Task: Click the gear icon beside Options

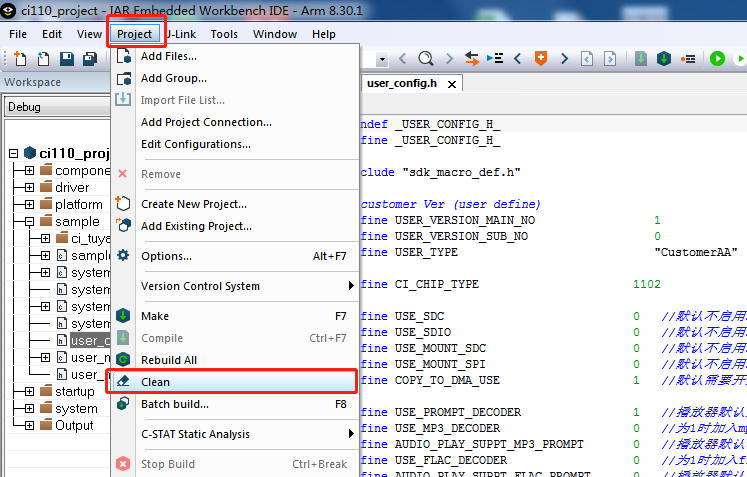Action: coord(123,255)
